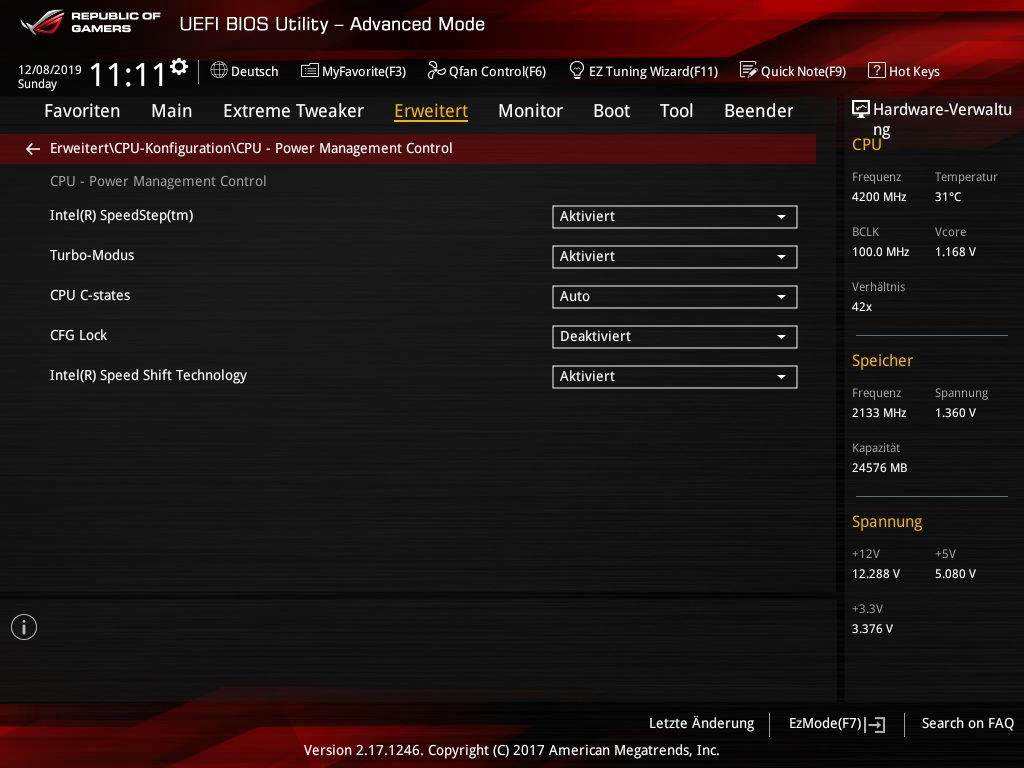Switch to the Favoriten tab

tap(82, 111)
